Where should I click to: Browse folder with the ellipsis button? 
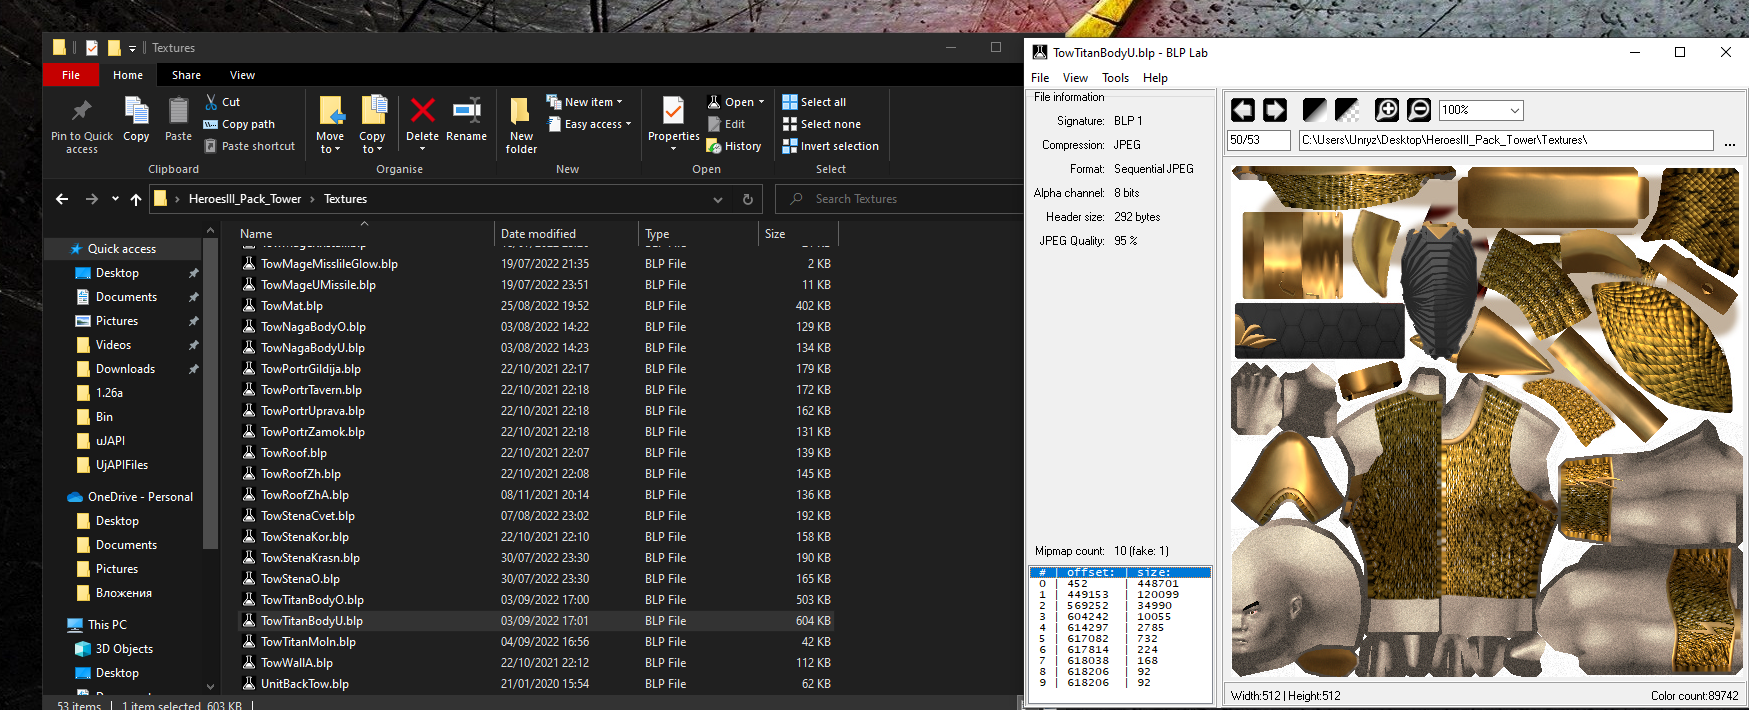[1730, 142]
